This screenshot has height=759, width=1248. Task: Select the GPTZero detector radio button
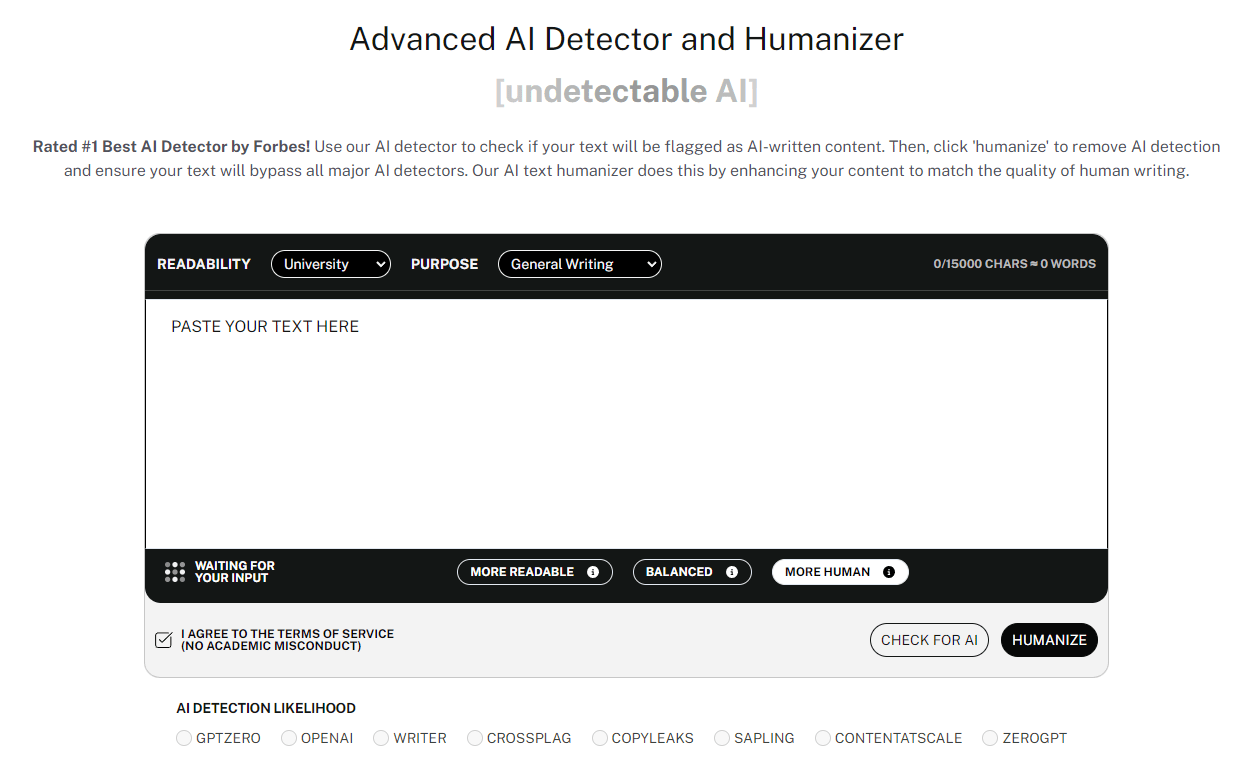tap(184, 738)
